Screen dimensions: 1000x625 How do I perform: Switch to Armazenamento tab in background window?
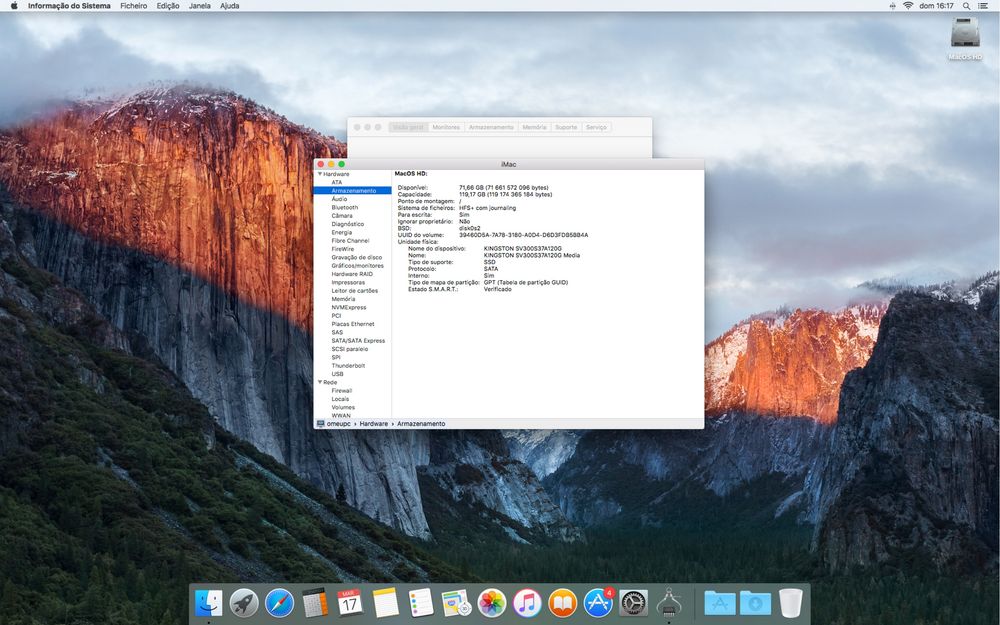pos(490,127)
